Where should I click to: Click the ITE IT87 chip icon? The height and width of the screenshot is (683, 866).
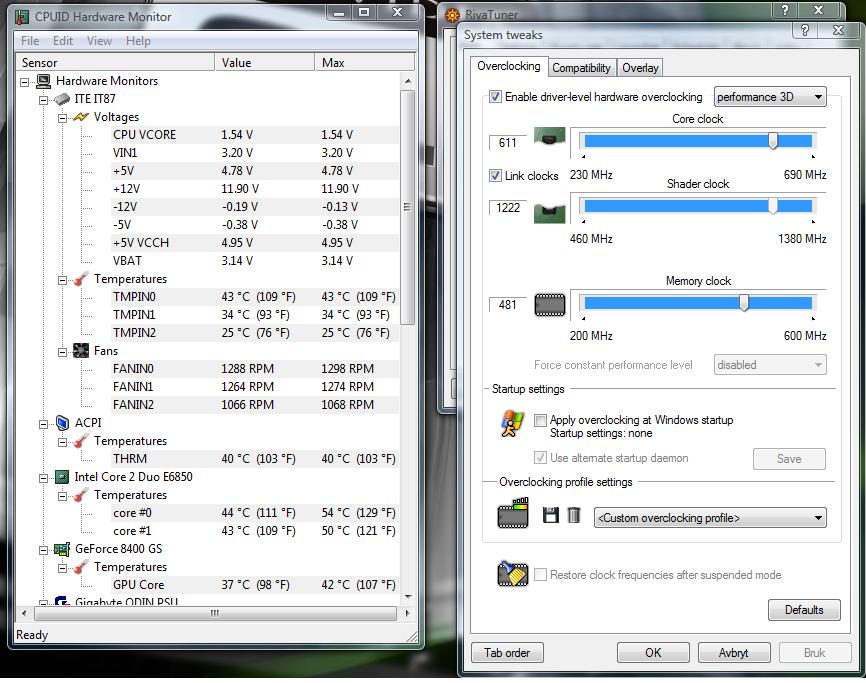click(62, 99)
